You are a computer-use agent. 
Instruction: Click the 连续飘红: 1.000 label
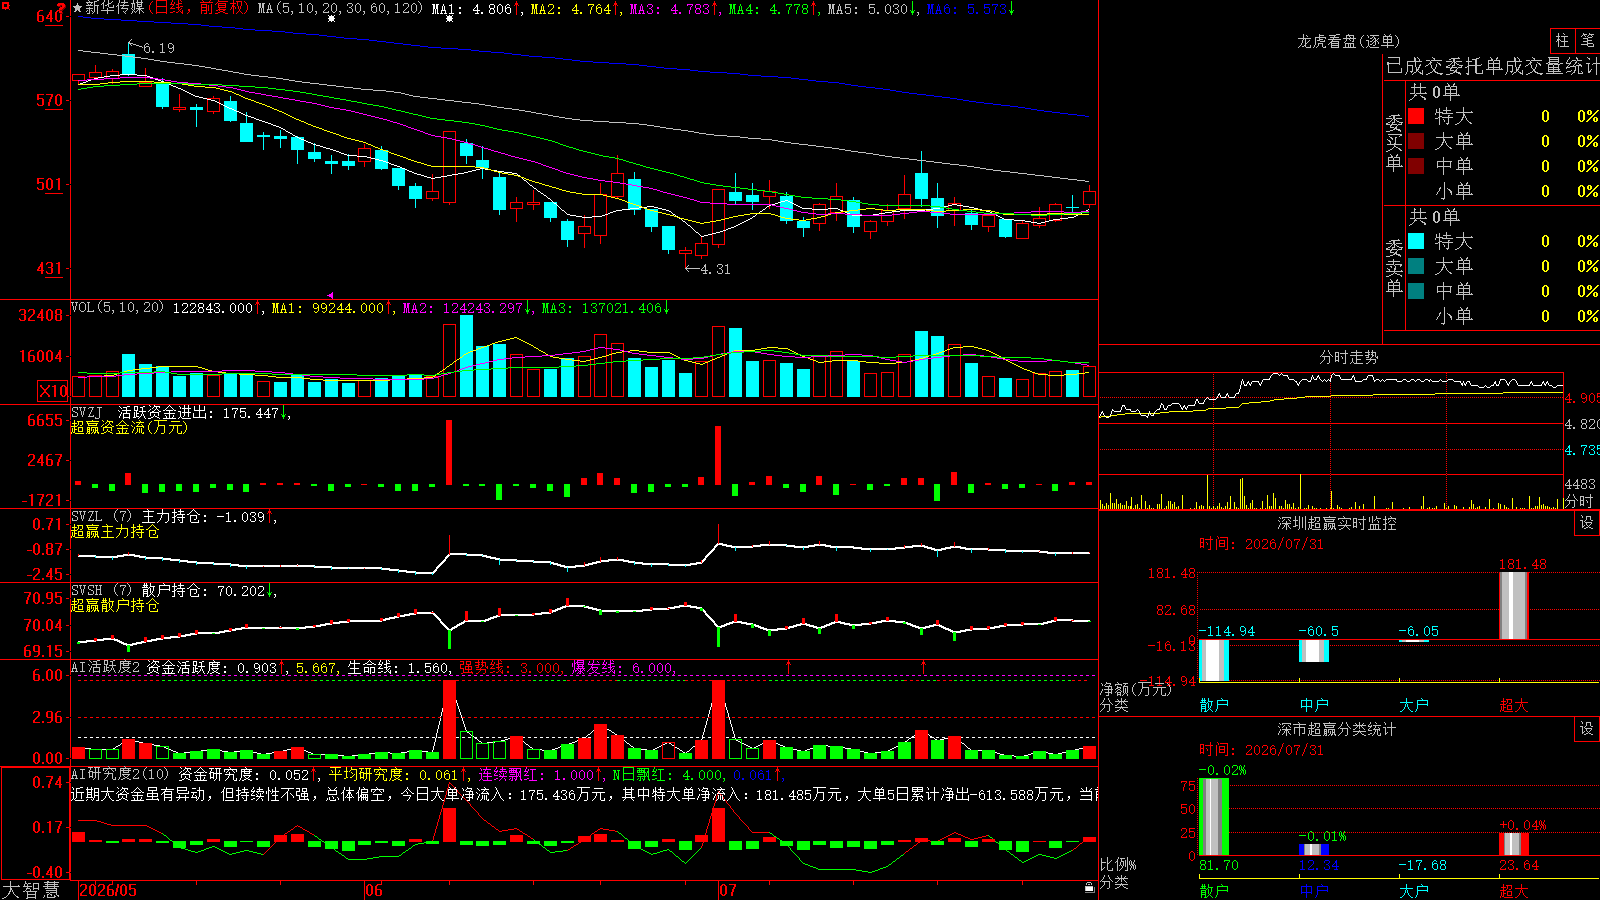click(536, 774)
